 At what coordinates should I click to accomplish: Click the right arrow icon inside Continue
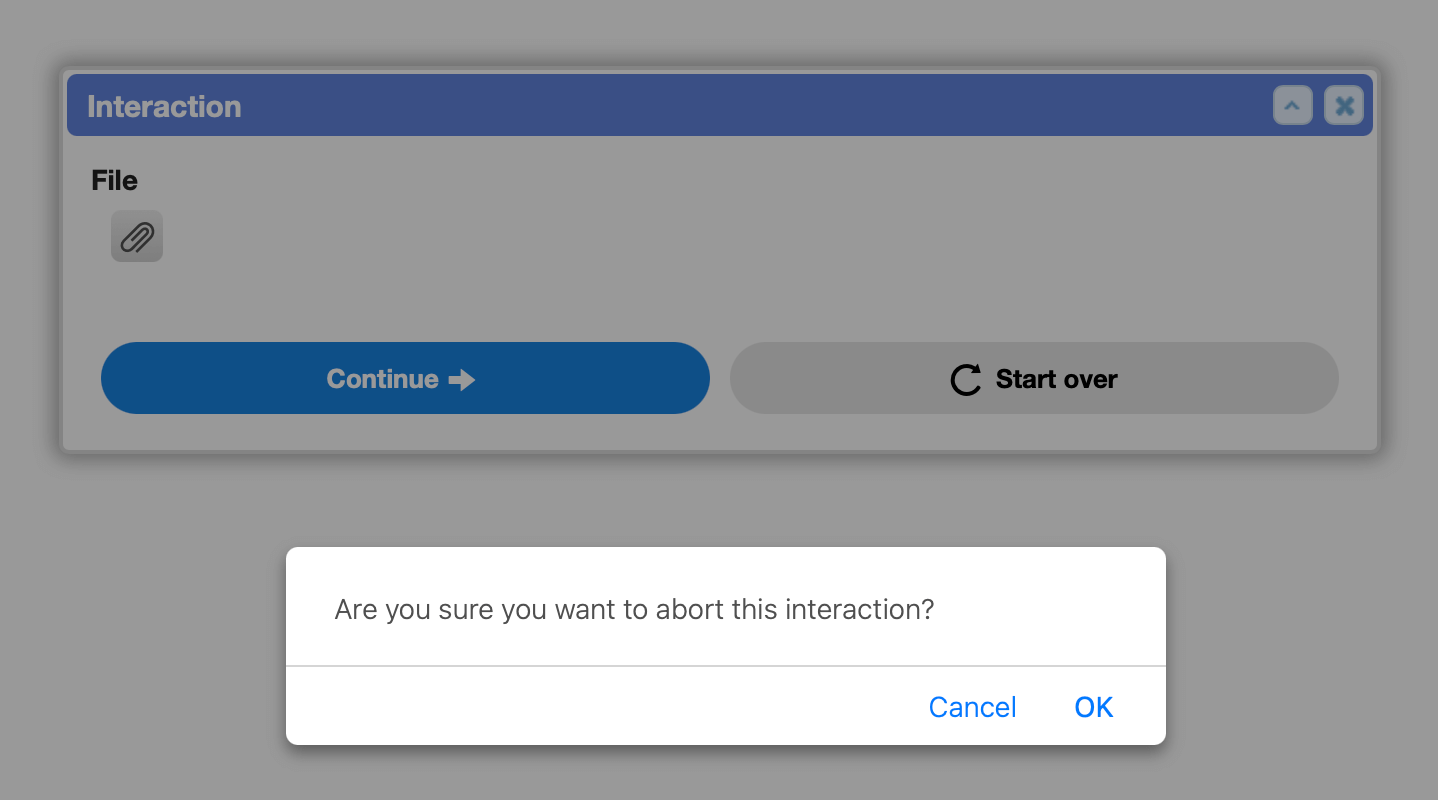coord(461,379)
